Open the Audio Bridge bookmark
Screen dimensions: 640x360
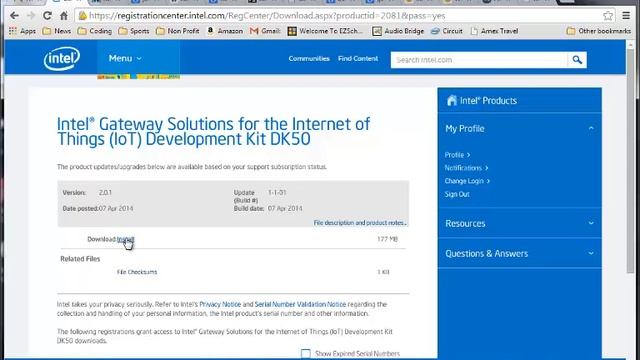pyautogui.click(x=398, y=31)
